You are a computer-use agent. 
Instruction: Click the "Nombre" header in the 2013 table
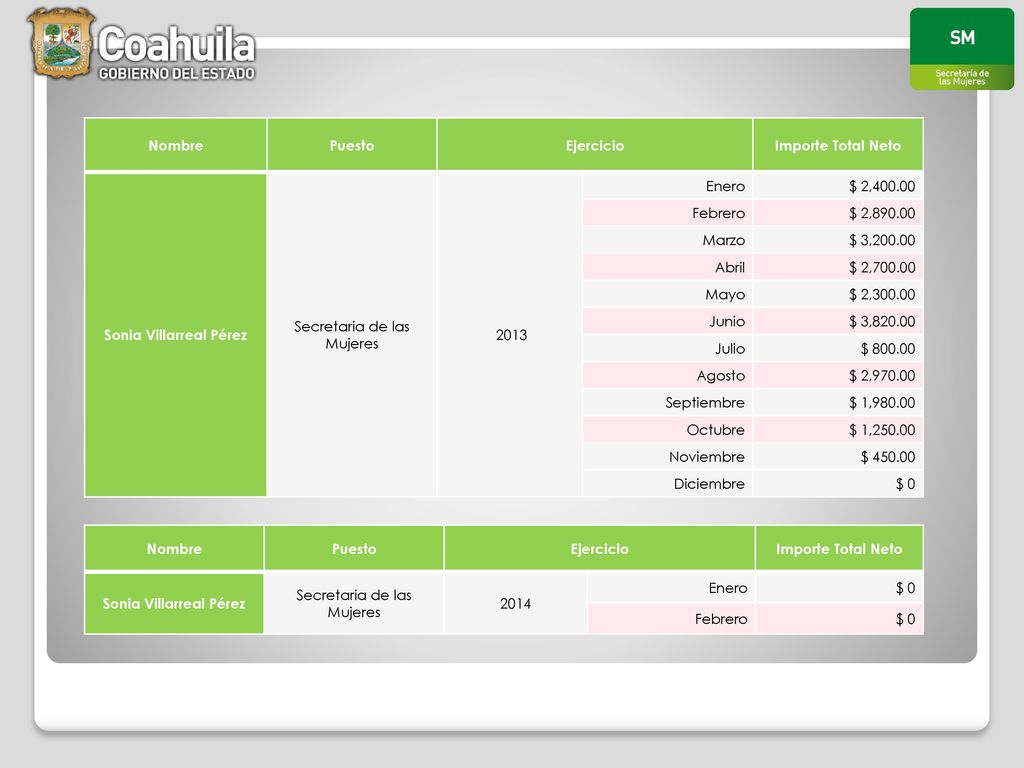pyautogui.click(x=176, y=145)
